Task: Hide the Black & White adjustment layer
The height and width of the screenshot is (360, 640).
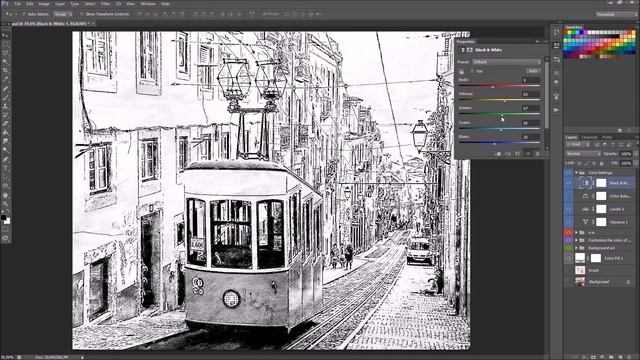Action: [569, 183]
